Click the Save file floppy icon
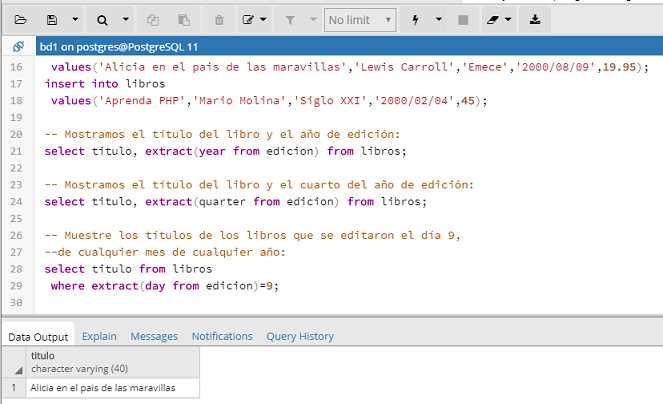The image size is (663, 404). [52, 19]
